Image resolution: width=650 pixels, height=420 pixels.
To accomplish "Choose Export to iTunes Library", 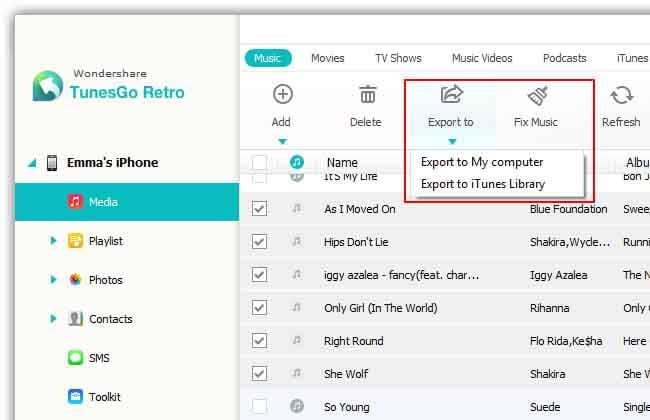I will pos(483,184).
